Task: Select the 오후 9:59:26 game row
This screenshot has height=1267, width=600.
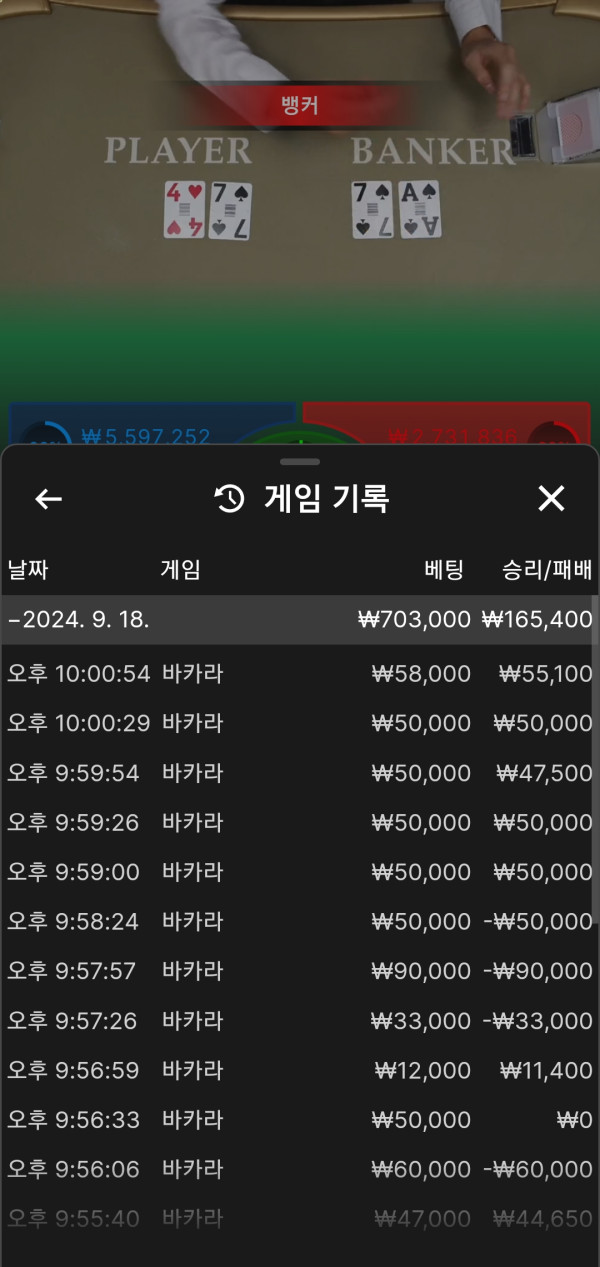Action: click(x=300, y=822)
